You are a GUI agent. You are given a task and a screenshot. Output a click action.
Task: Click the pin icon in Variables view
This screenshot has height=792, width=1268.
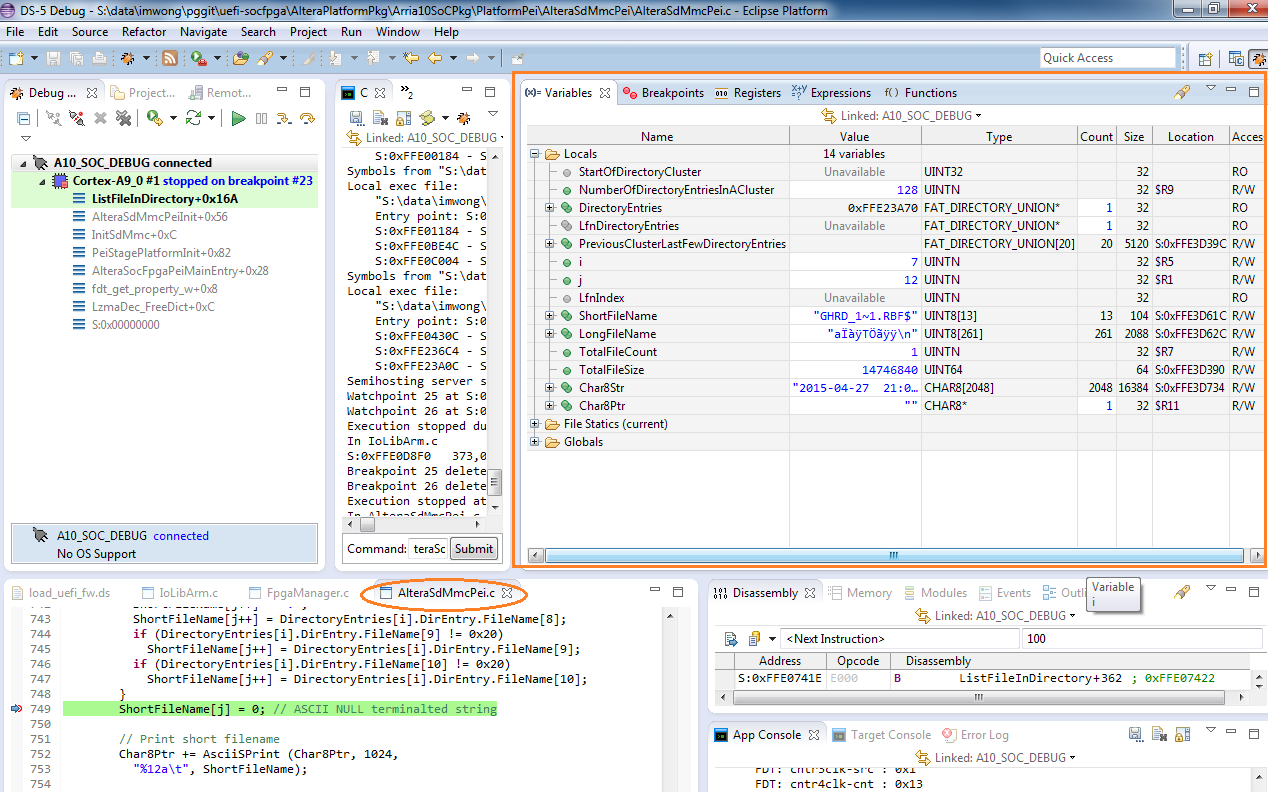point(1182,92)
